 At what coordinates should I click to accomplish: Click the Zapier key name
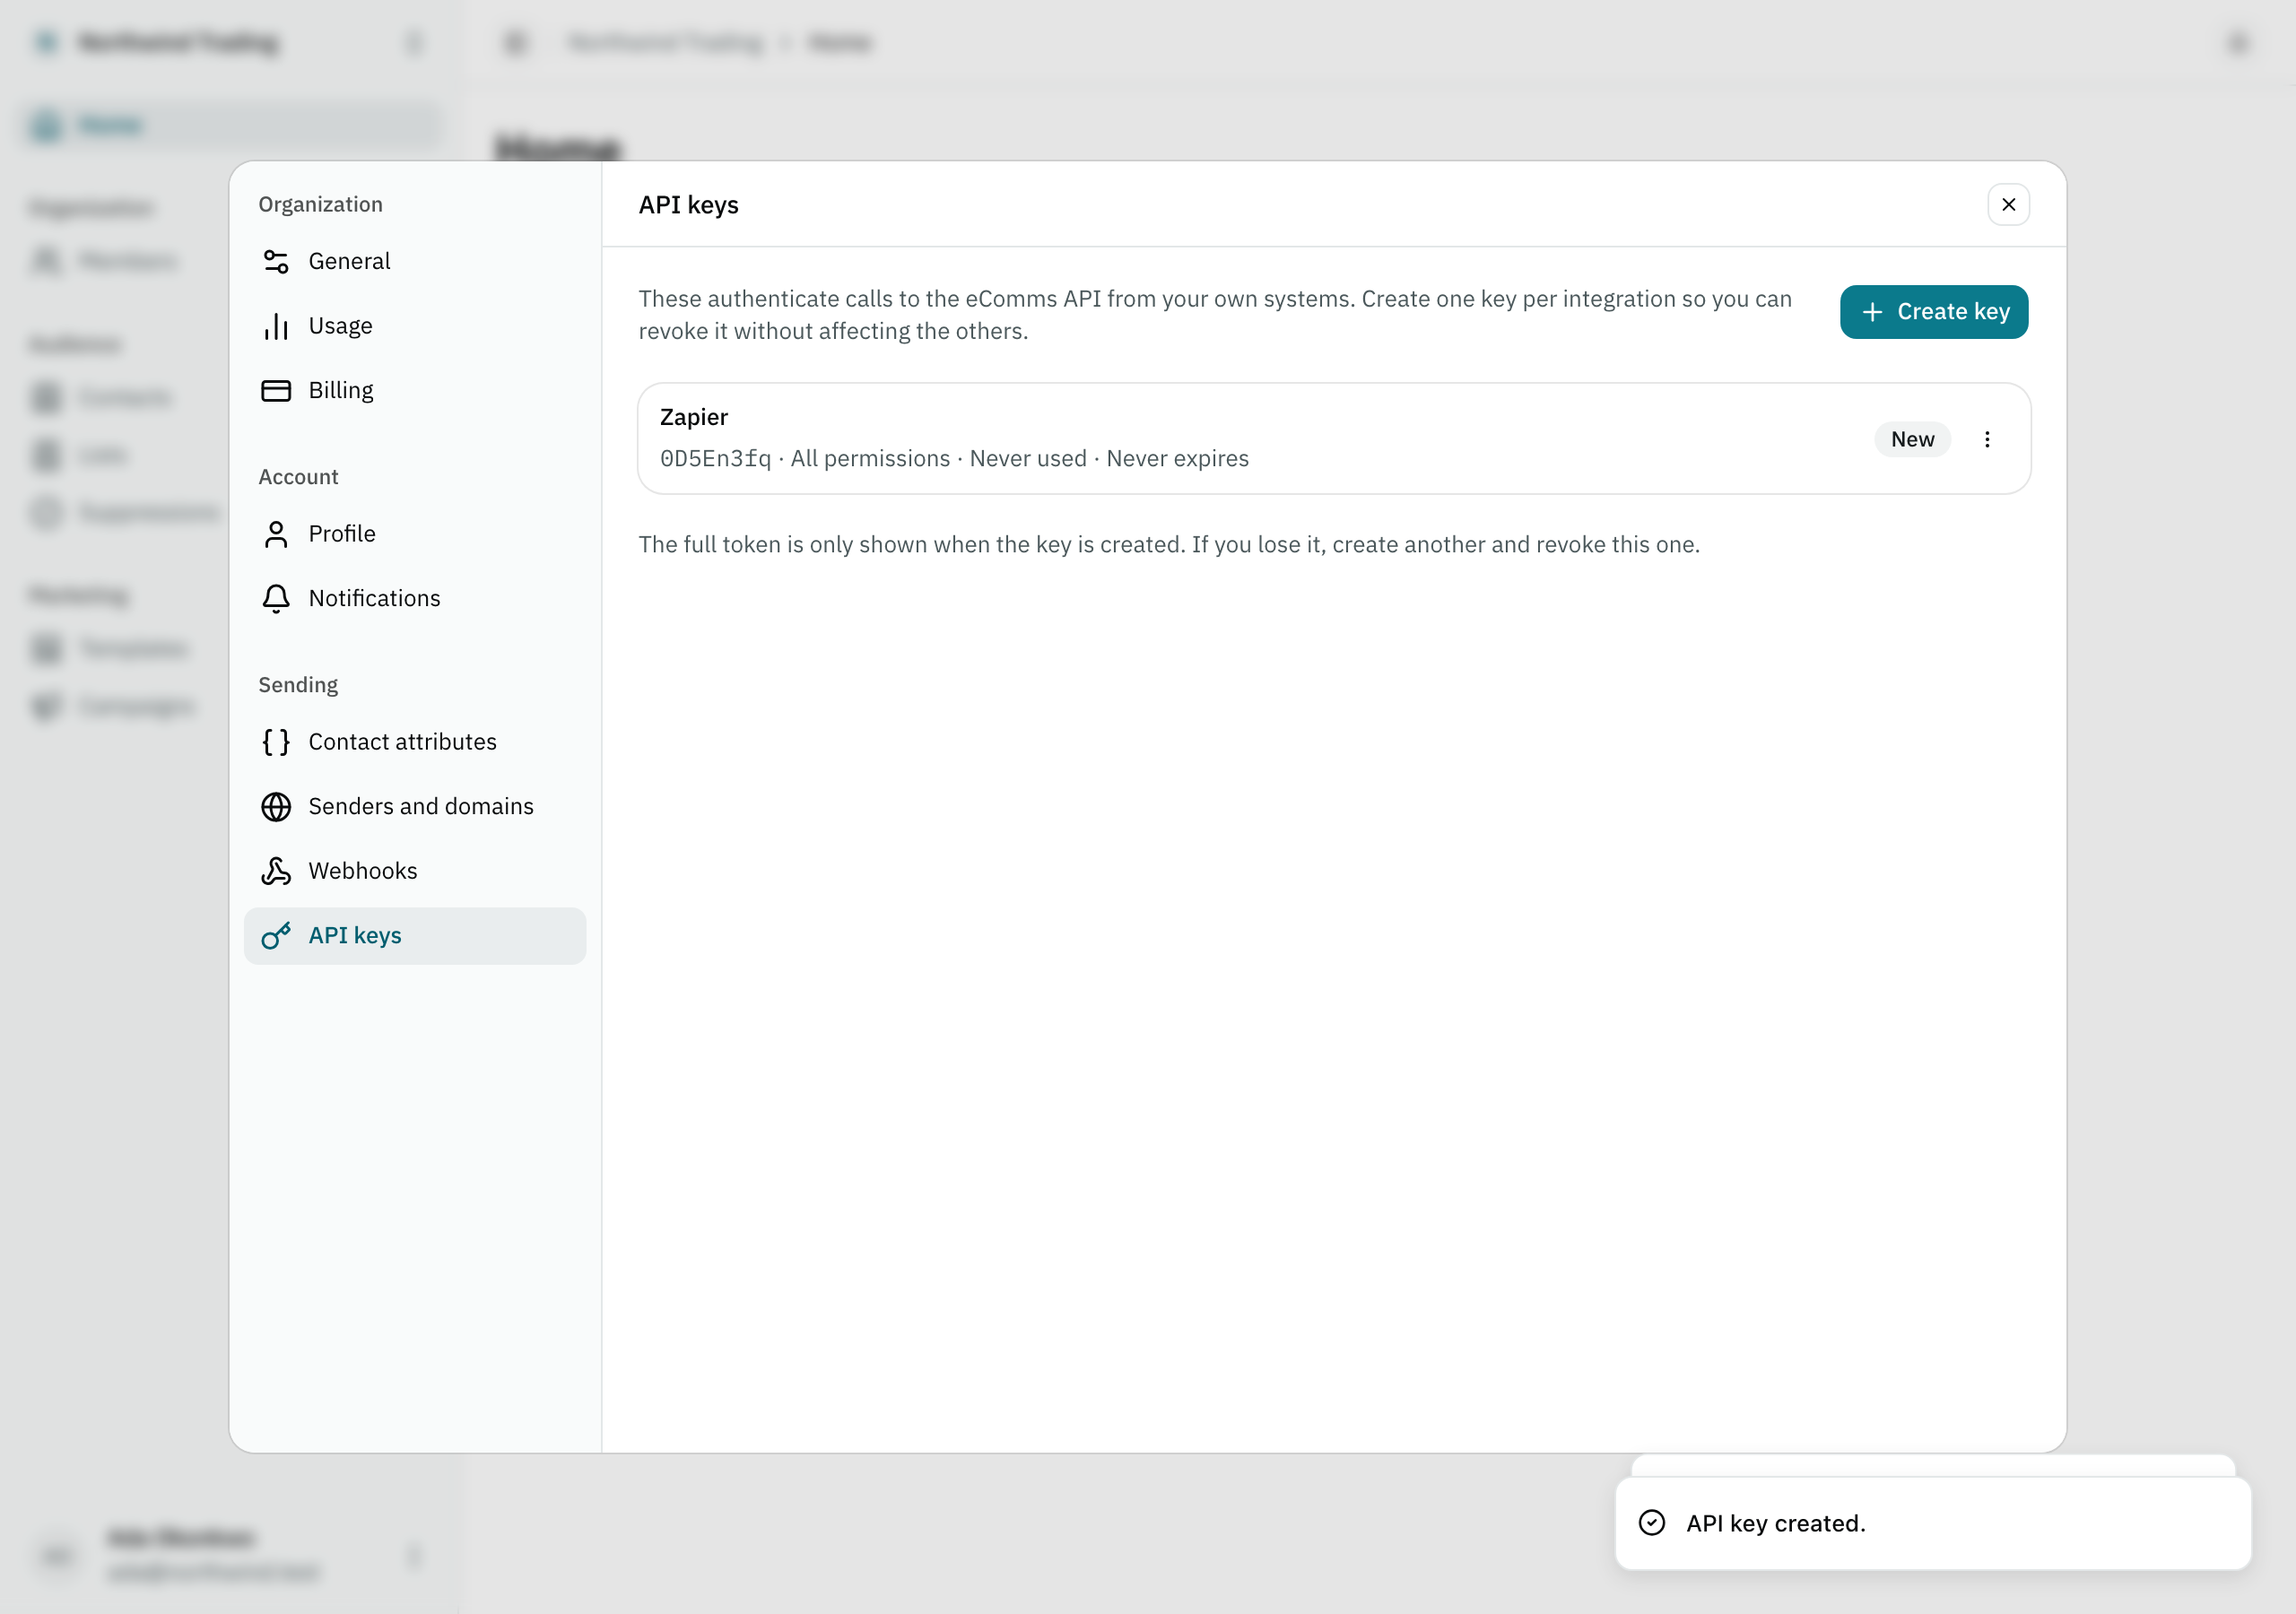click(693, 417)
